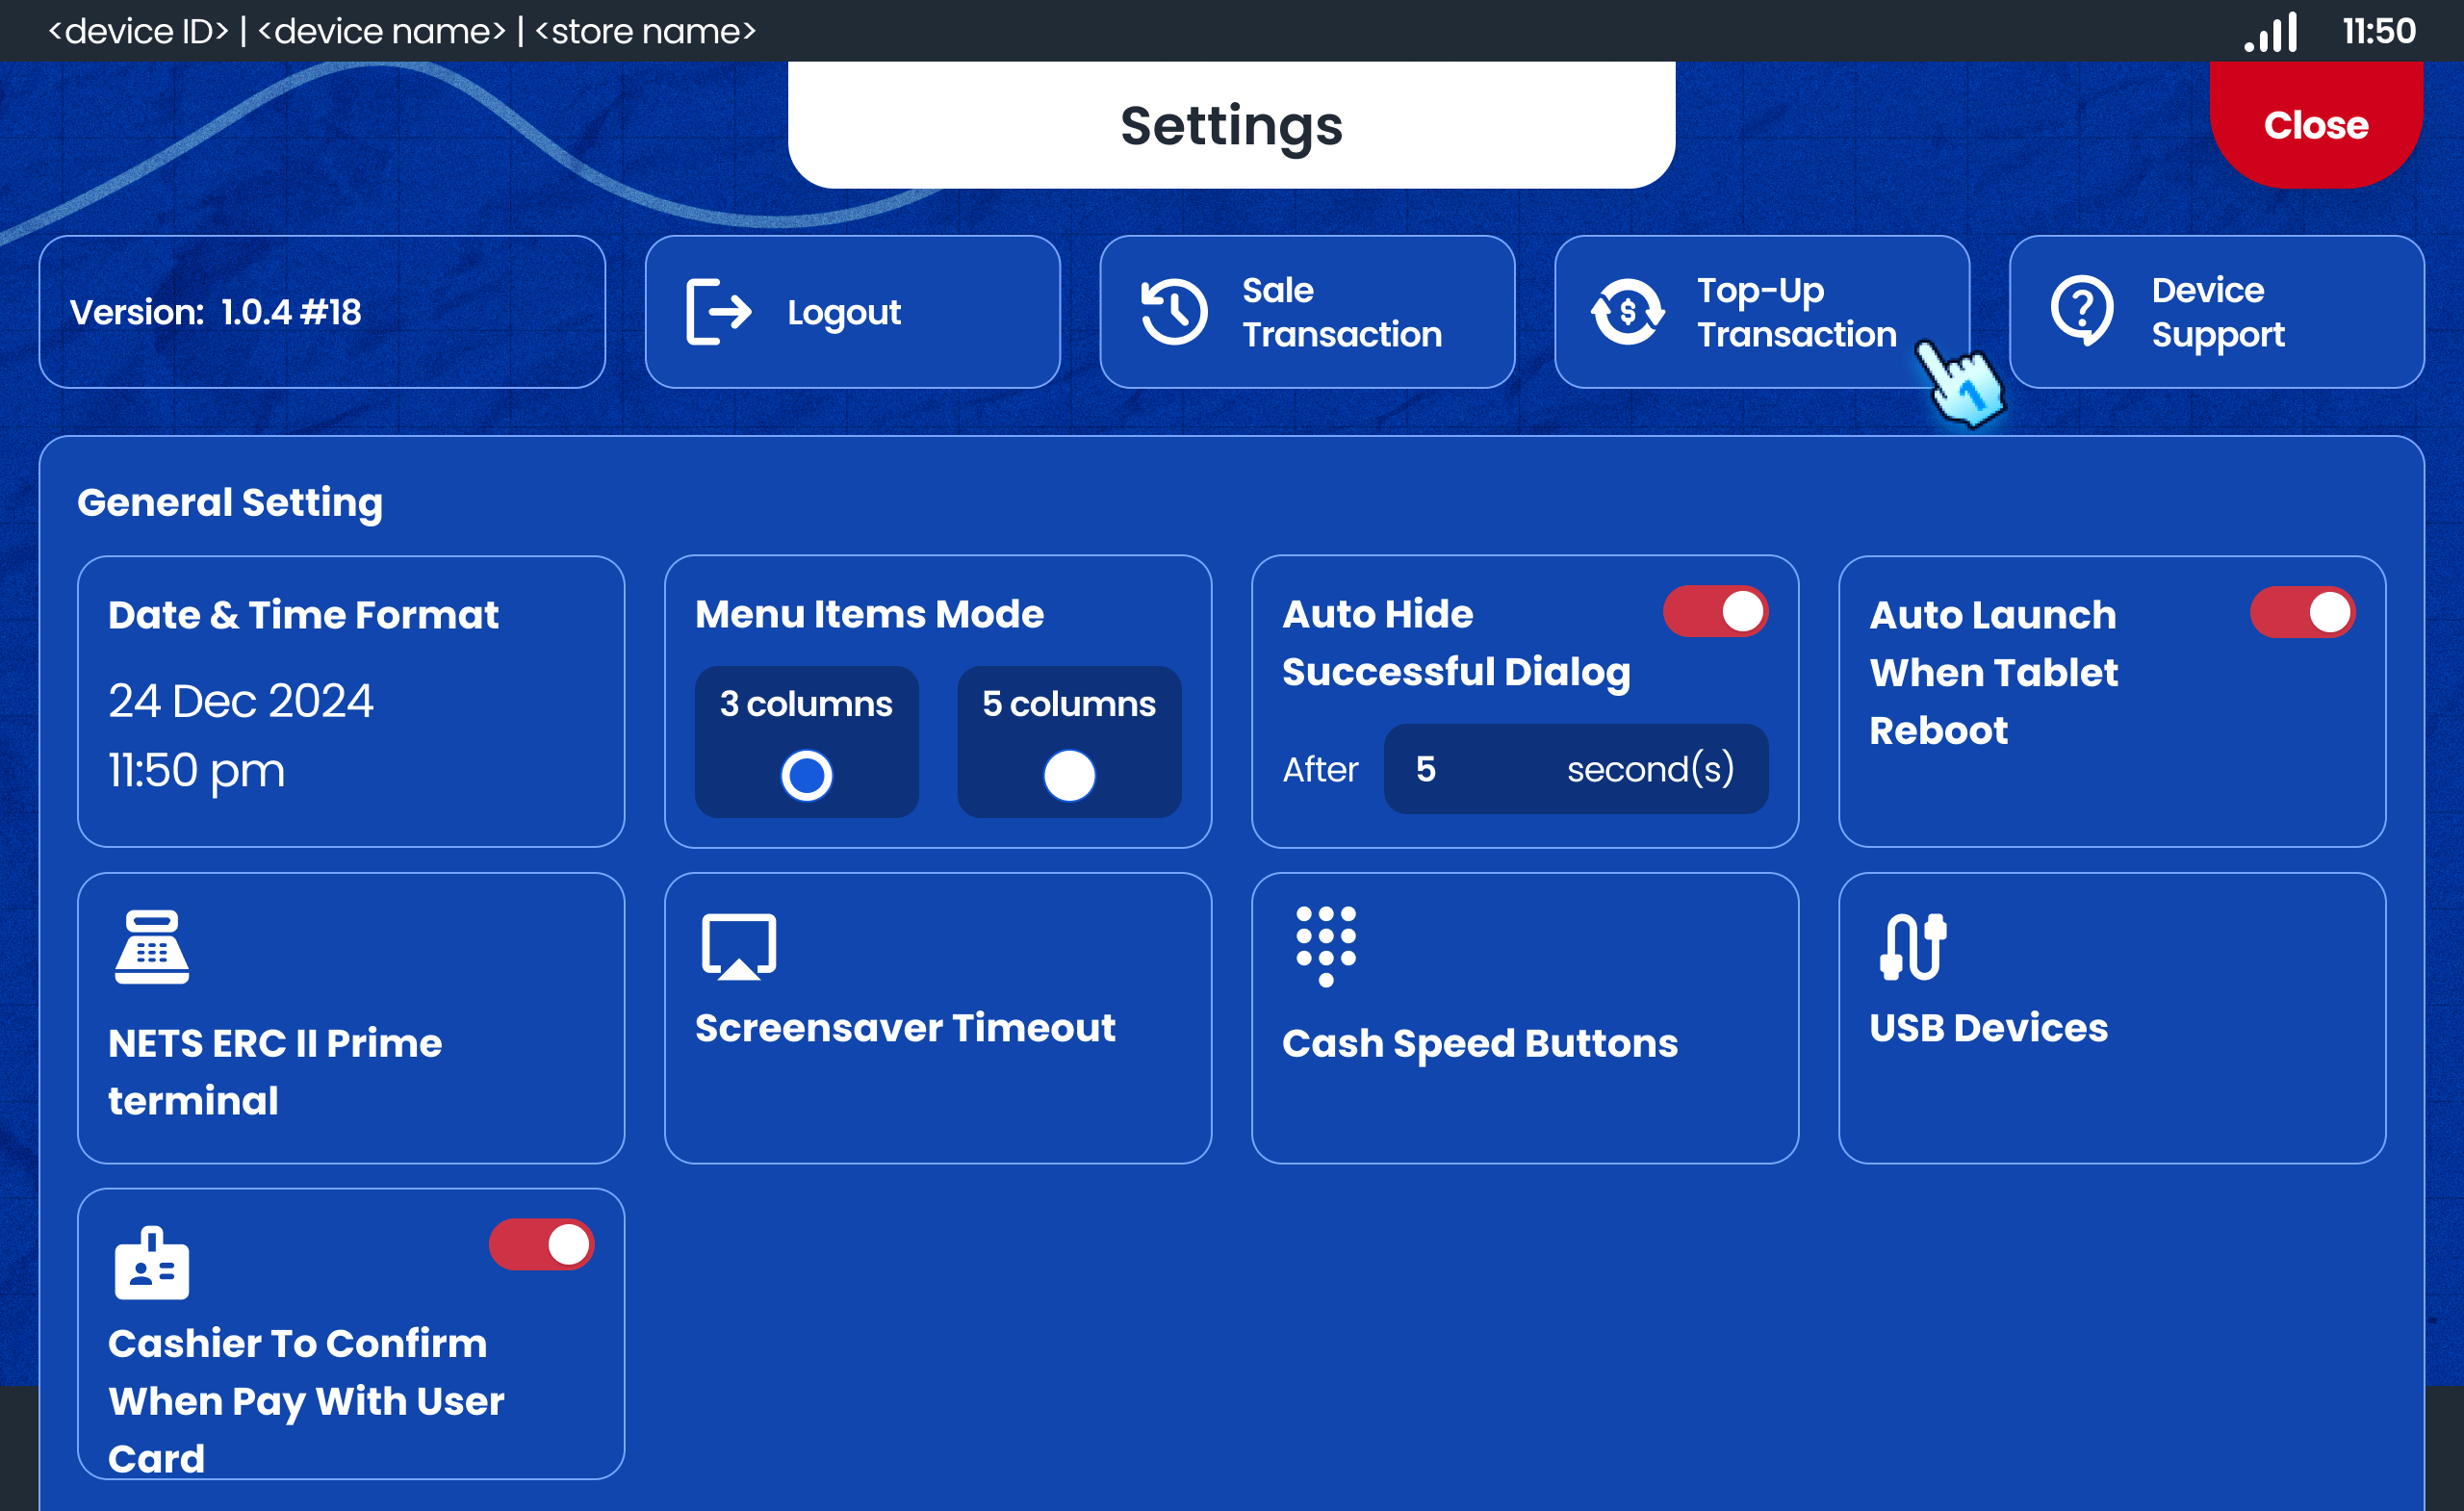Click the cashier ID badge icon

[152, 1263]
